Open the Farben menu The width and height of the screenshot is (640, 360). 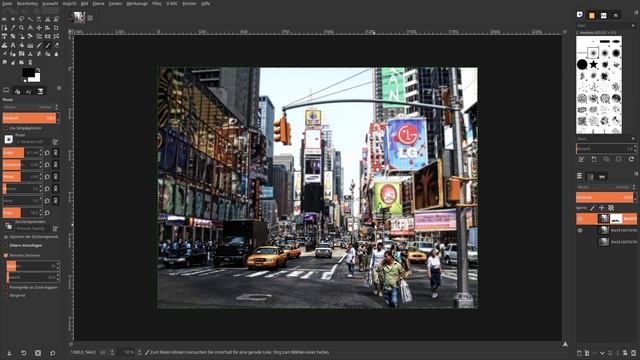(115, 3)
